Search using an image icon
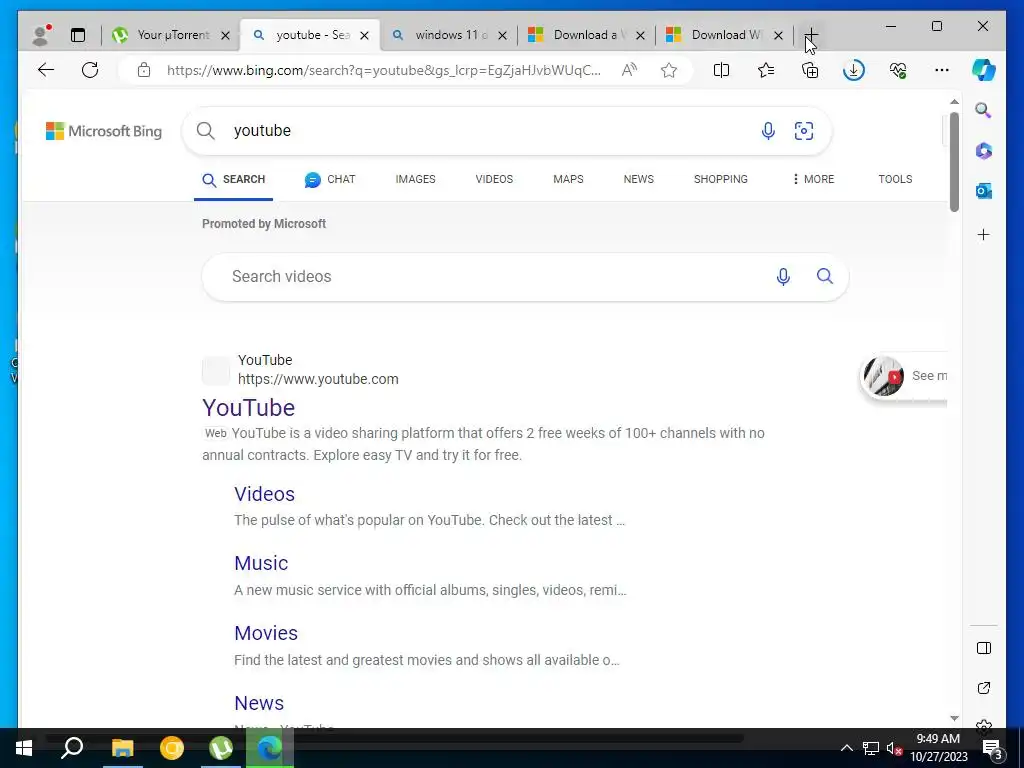1024x768 pixels. (x=803, y=131)
